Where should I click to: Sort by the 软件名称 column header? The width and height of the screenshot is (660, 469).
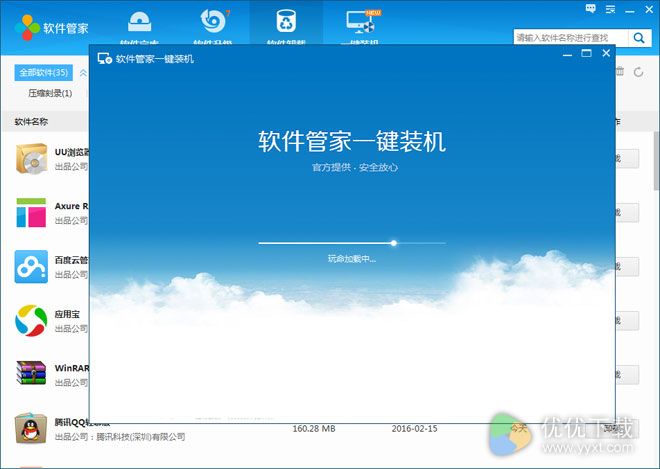tap(31, 122)
